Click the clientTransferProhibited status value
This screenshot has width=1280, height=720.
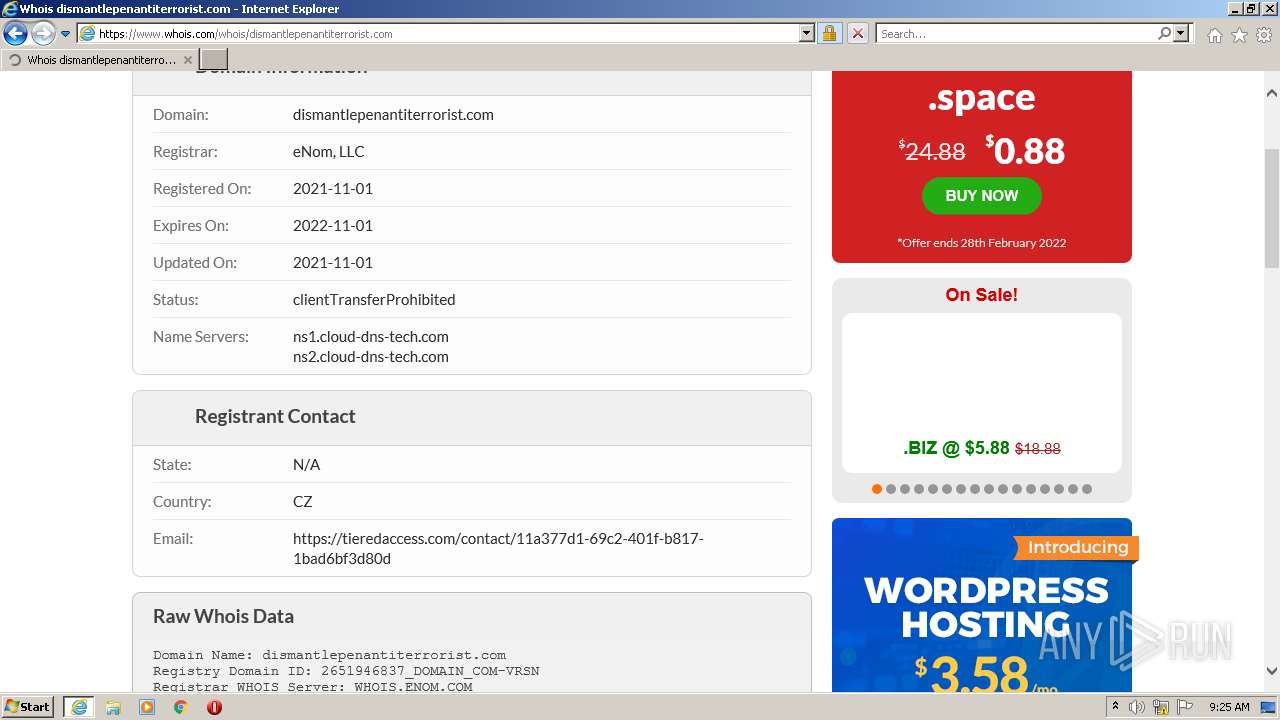(x=374, y=300)
